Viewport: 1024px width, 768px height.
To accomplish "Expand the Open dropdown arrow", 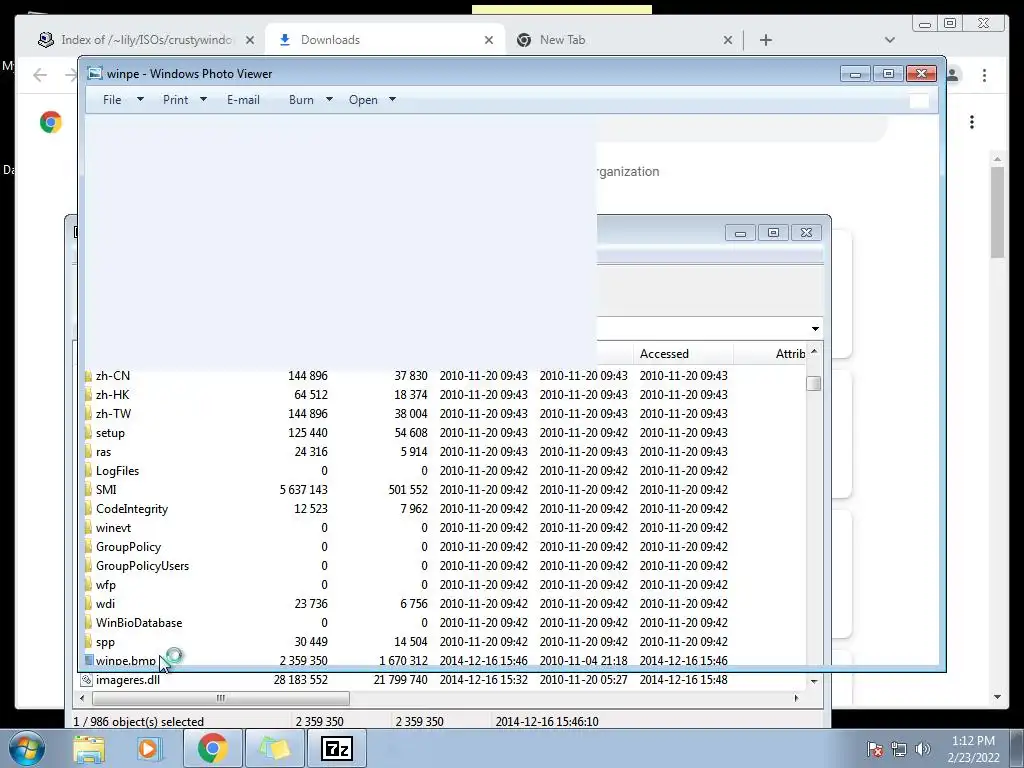I will click(392, 100).
